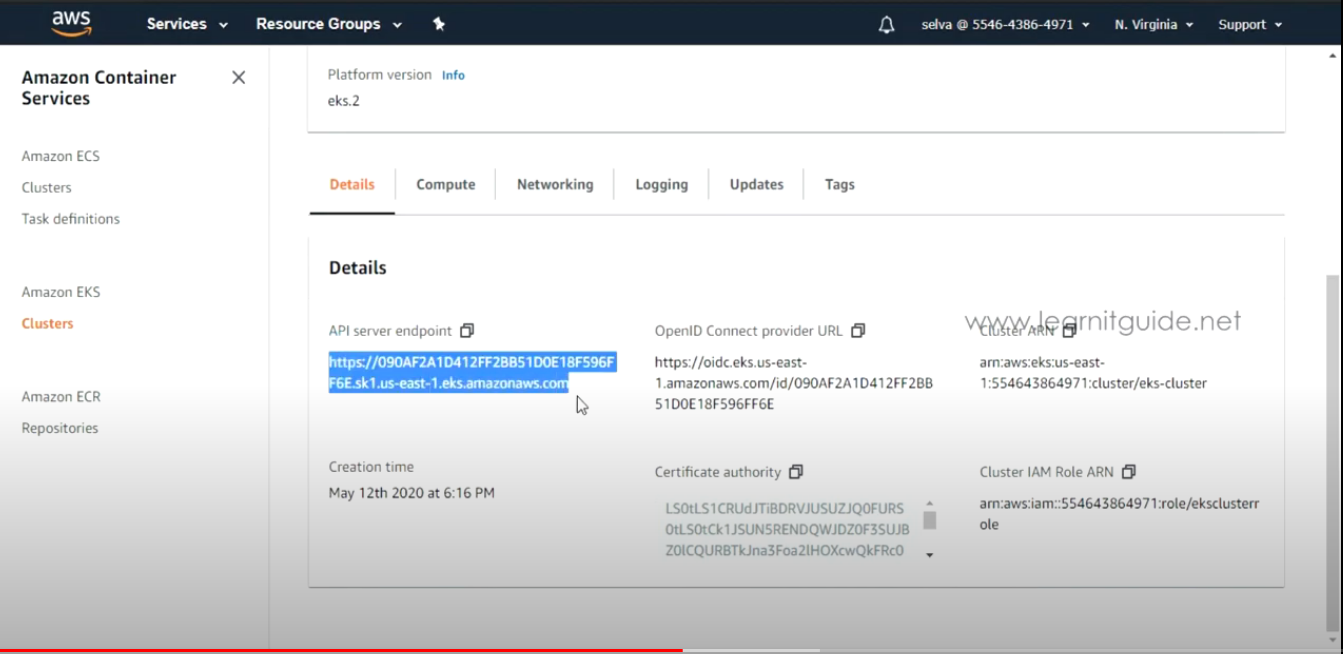Image resolution: width=1343 pixels, height=654 pixels.
Task: Switch to the Details tab
Action: (x=352, y=185)
